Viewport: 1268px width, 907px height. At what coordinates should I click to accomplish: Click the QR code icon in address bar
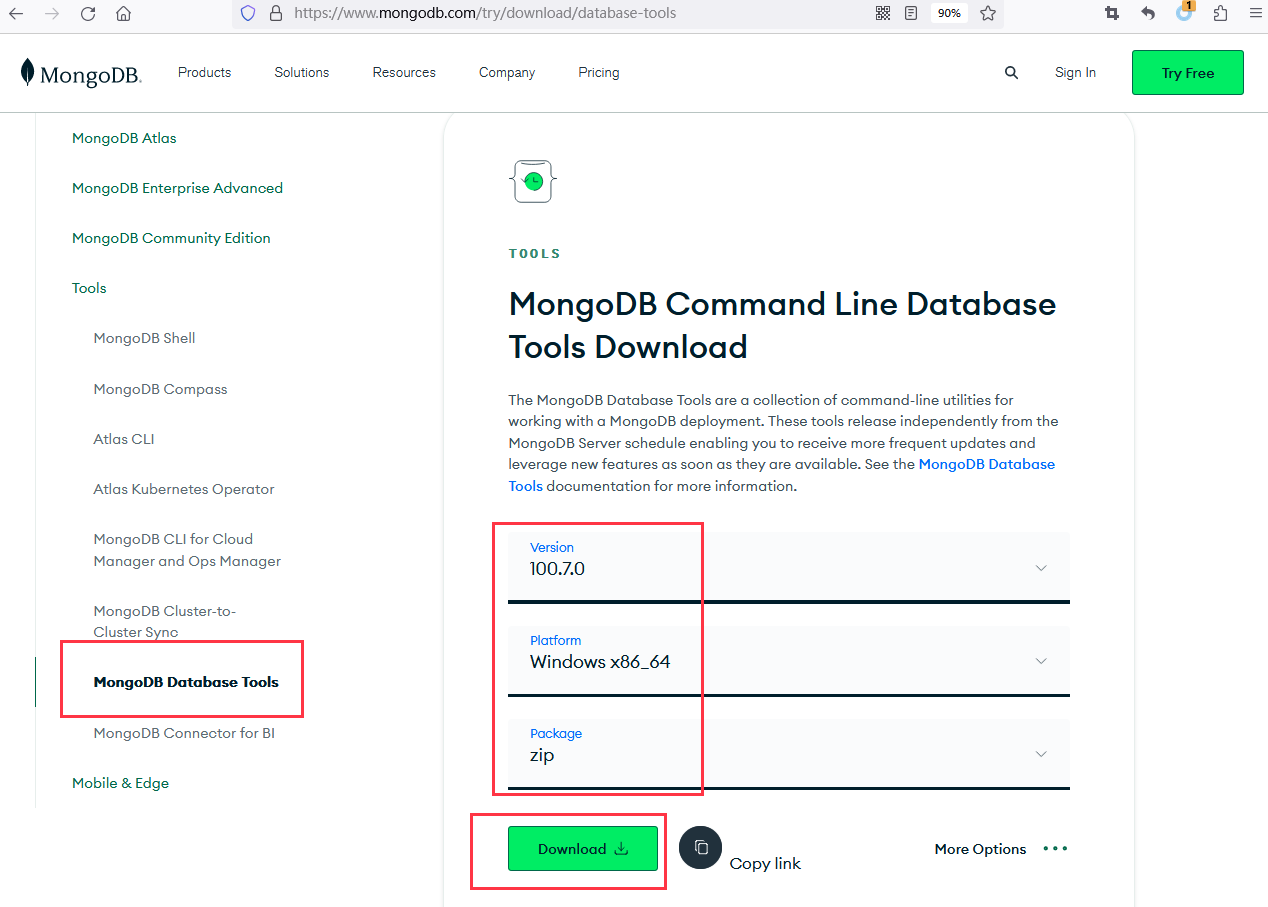tap(883, 14)
